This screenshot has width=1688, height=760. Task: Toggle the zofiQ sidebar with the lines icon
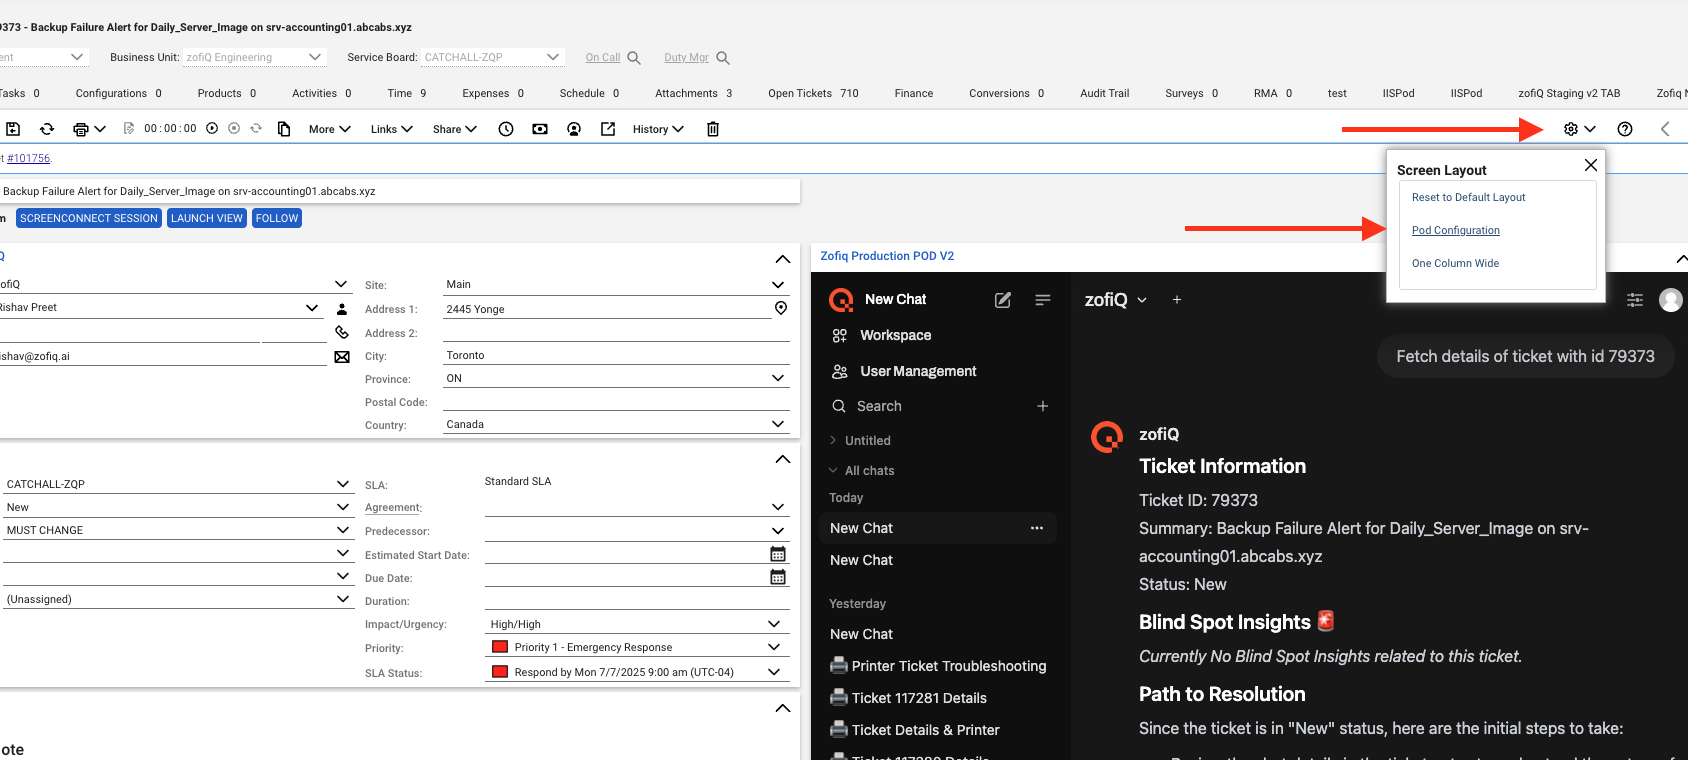tap(1043, 300)
